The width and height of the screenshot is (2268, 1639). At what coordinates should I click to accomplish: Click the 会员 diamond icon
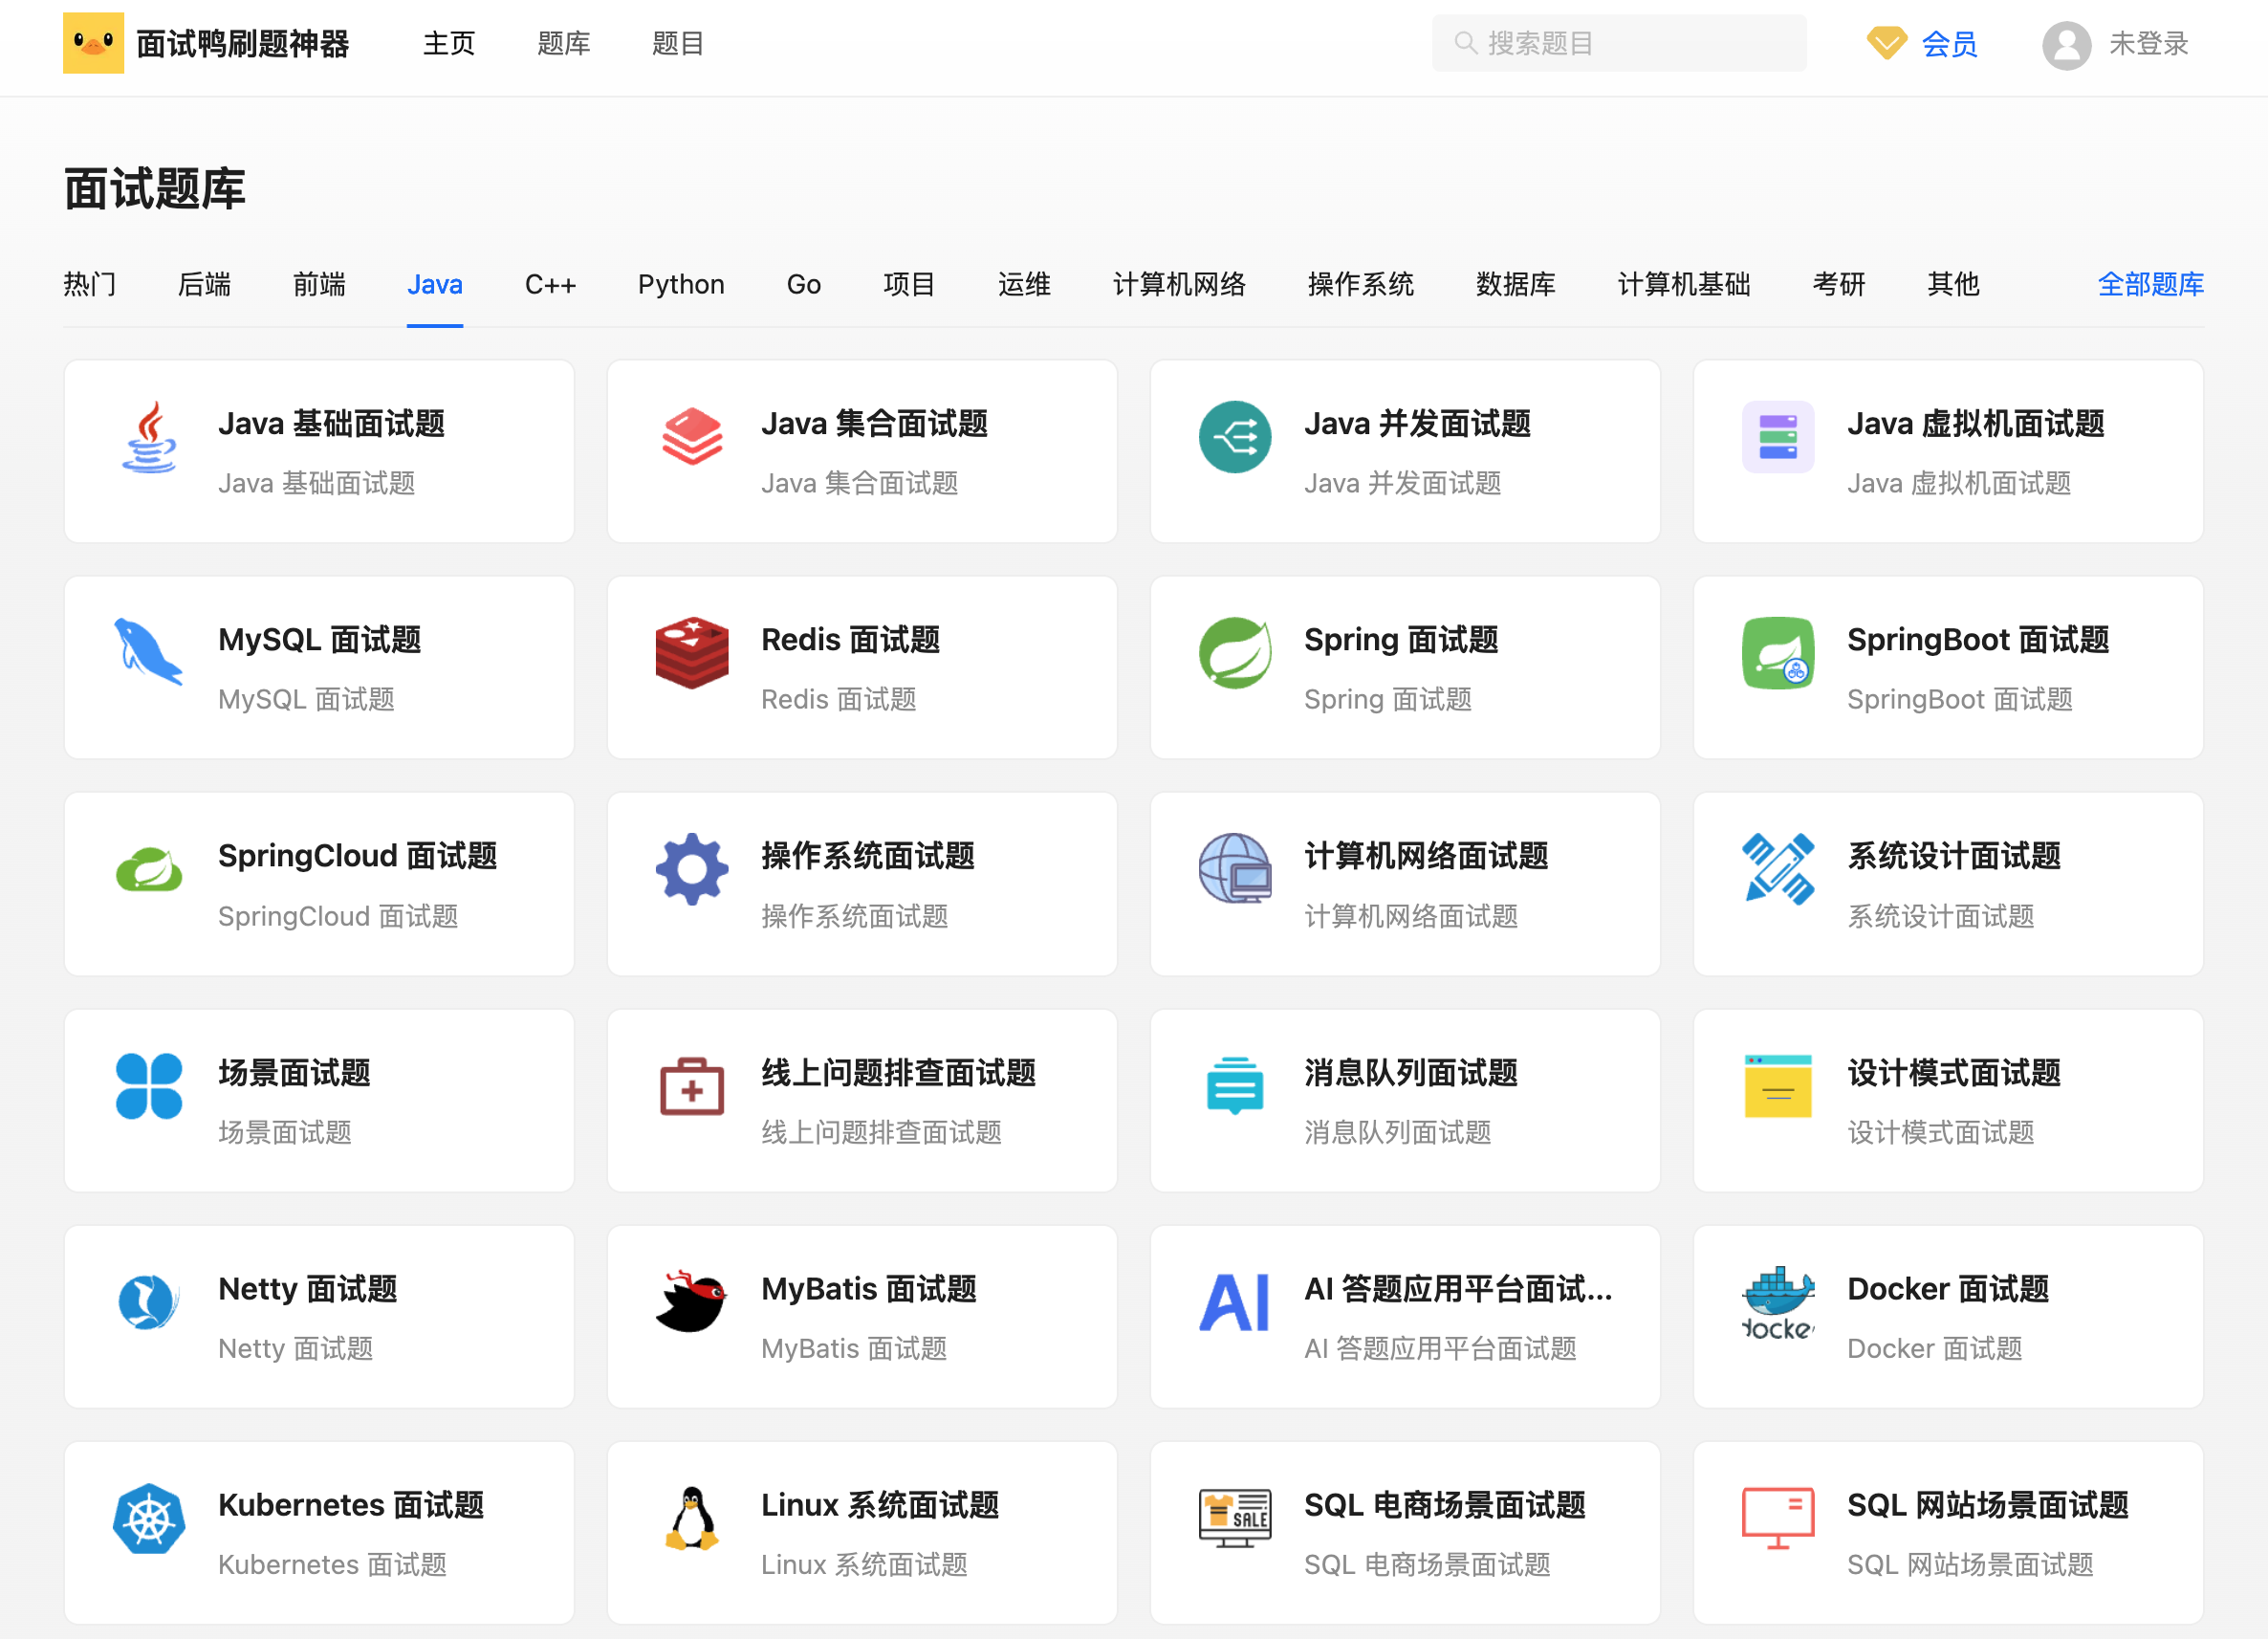1887,44
